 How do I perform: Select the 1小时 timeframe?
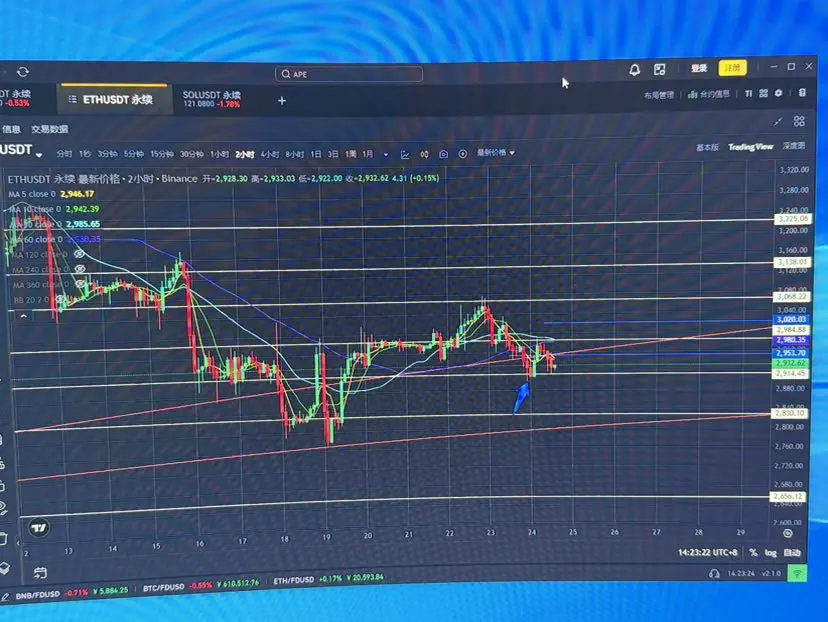[x=219, y=154]
